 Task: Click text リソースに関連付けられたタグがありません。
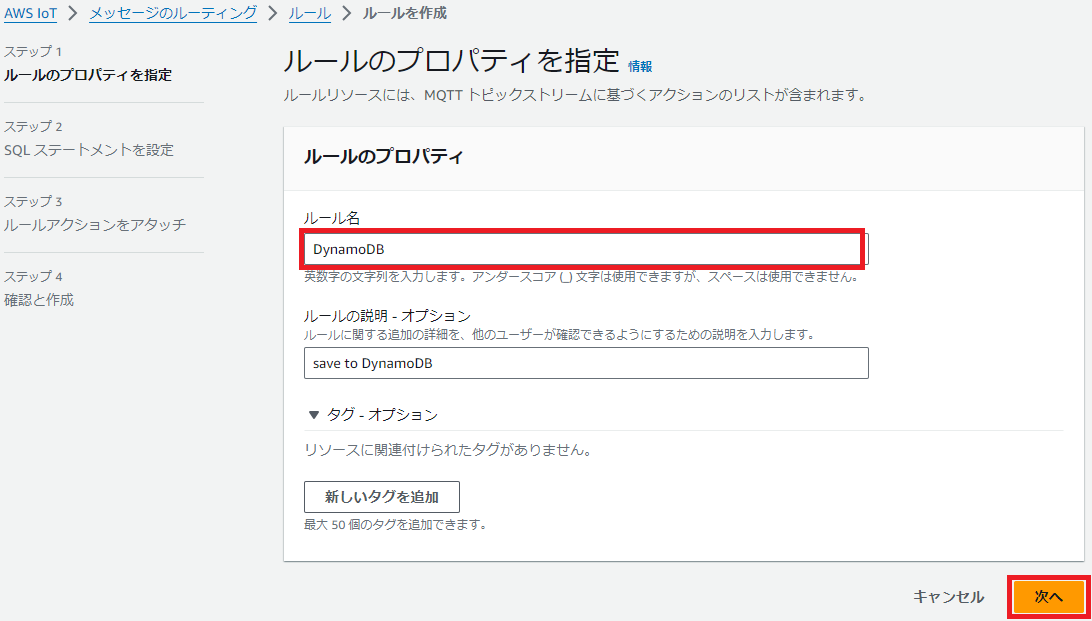(448, 450)
